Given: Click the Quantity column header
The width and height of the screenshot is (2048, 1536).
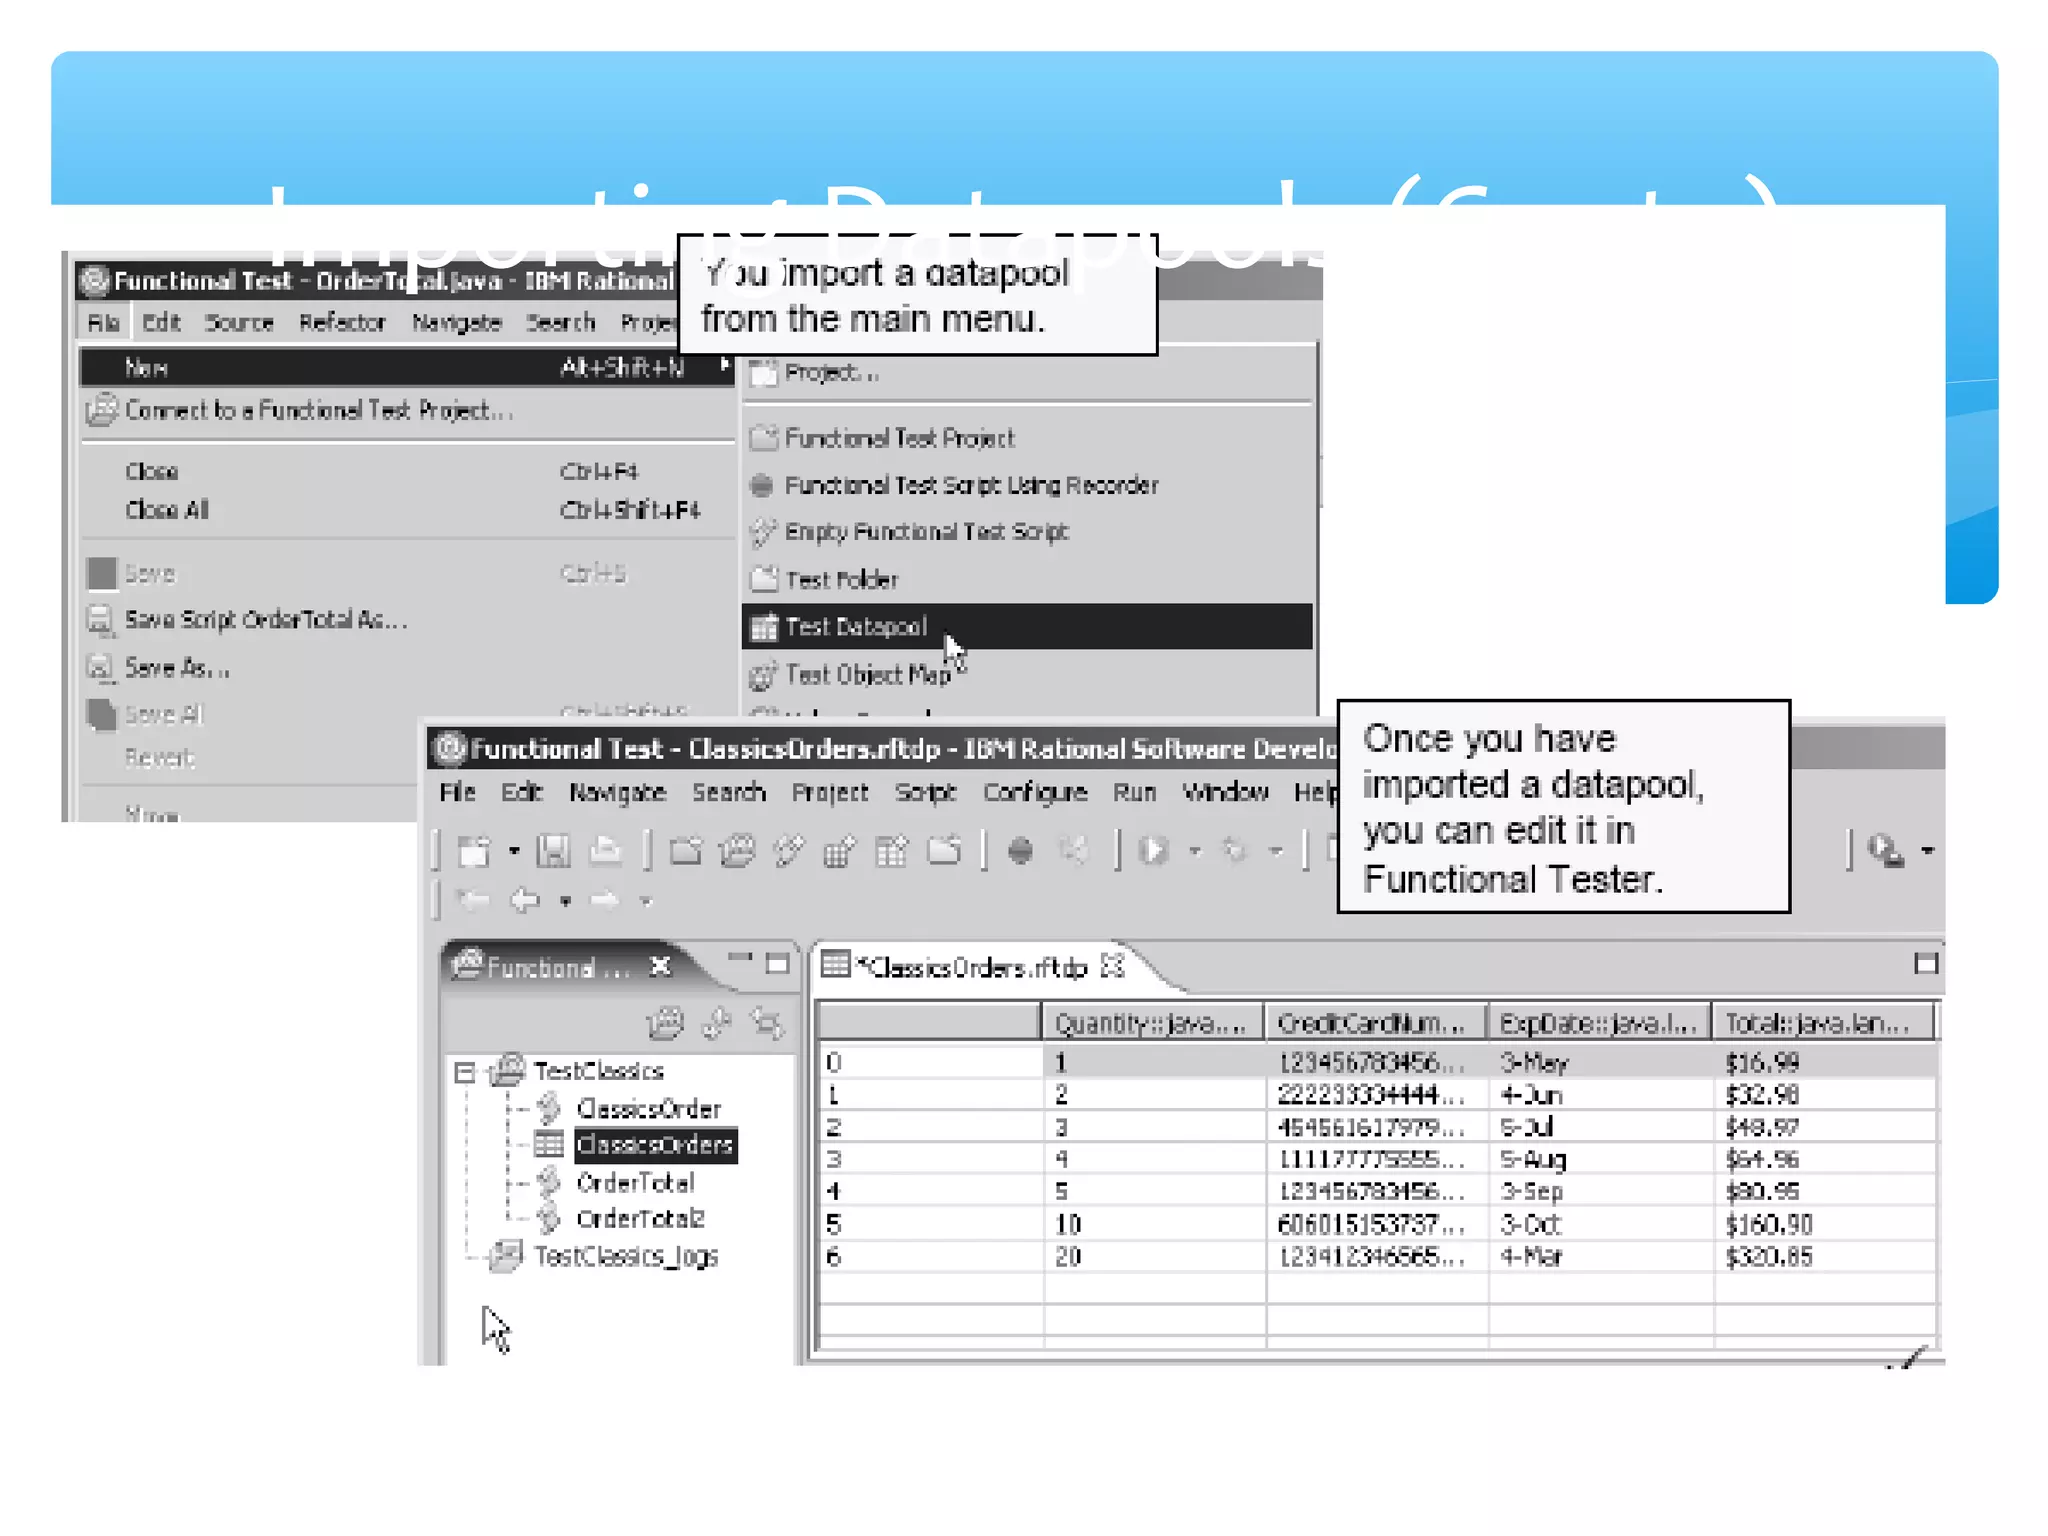Looking at the screenshot, I should click(x=1152, y=1023).
